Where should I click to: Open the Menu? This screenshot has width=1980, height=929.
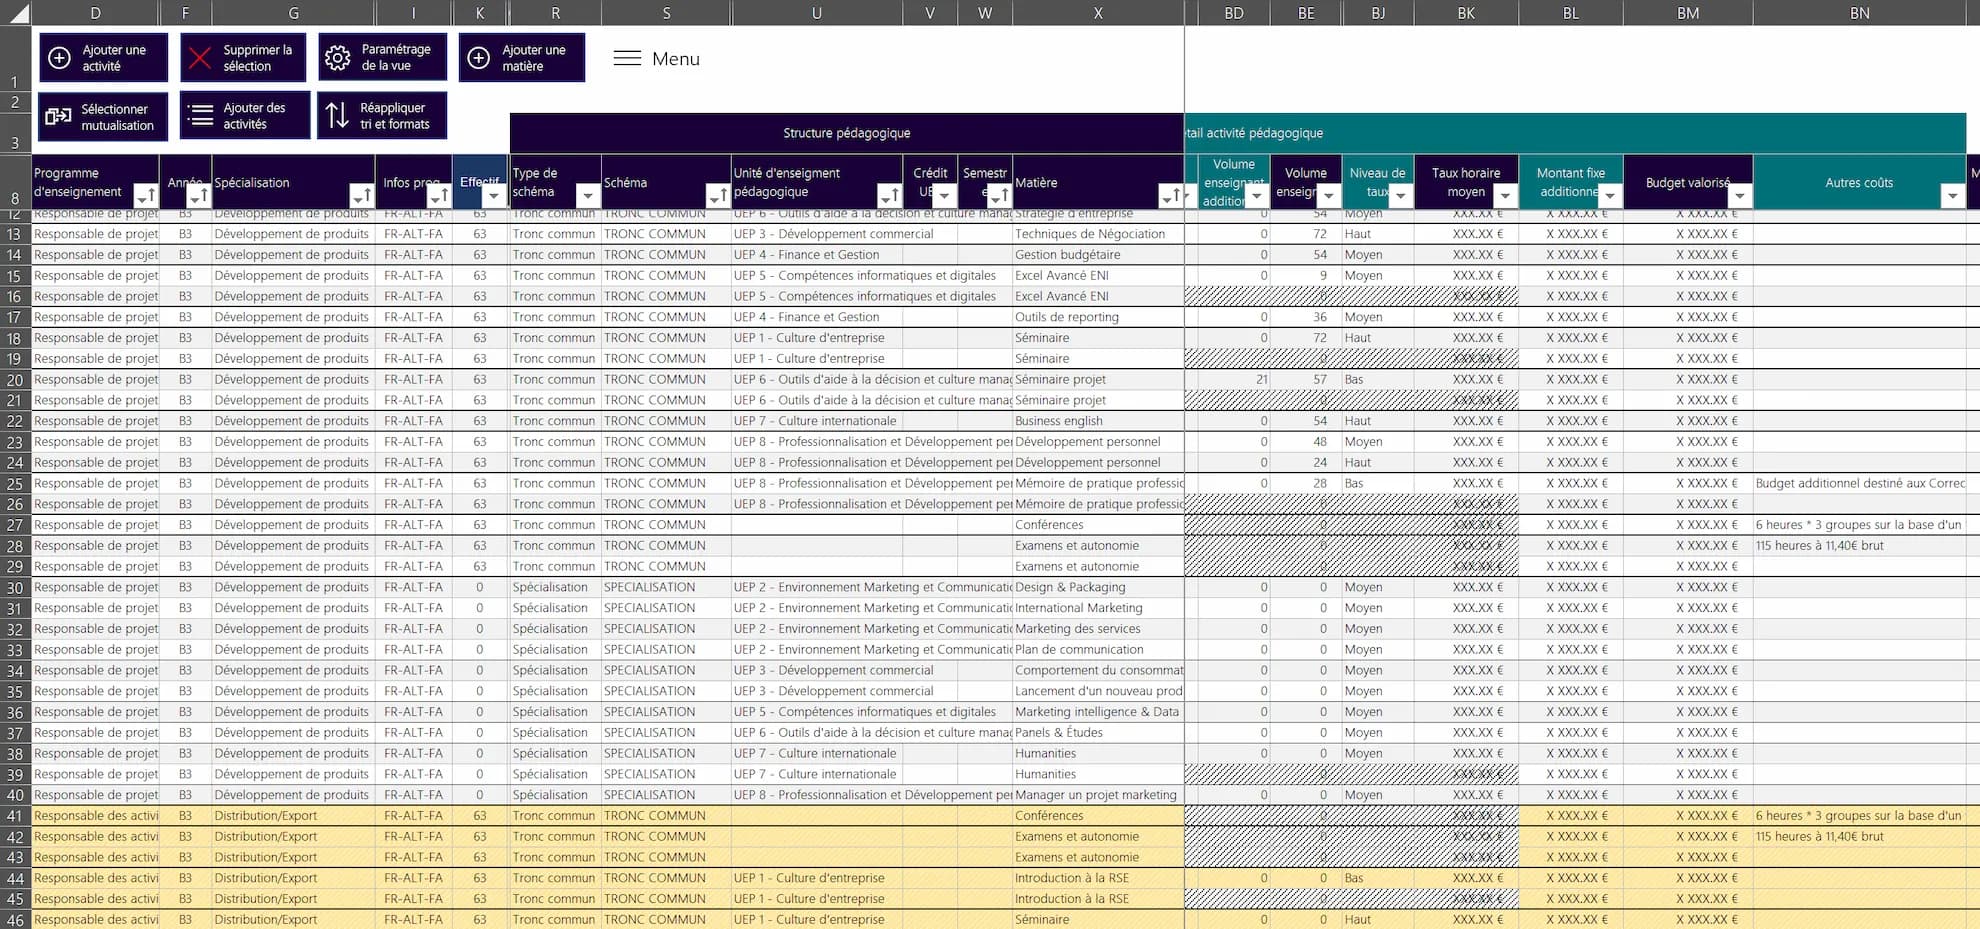pos(655,58)
